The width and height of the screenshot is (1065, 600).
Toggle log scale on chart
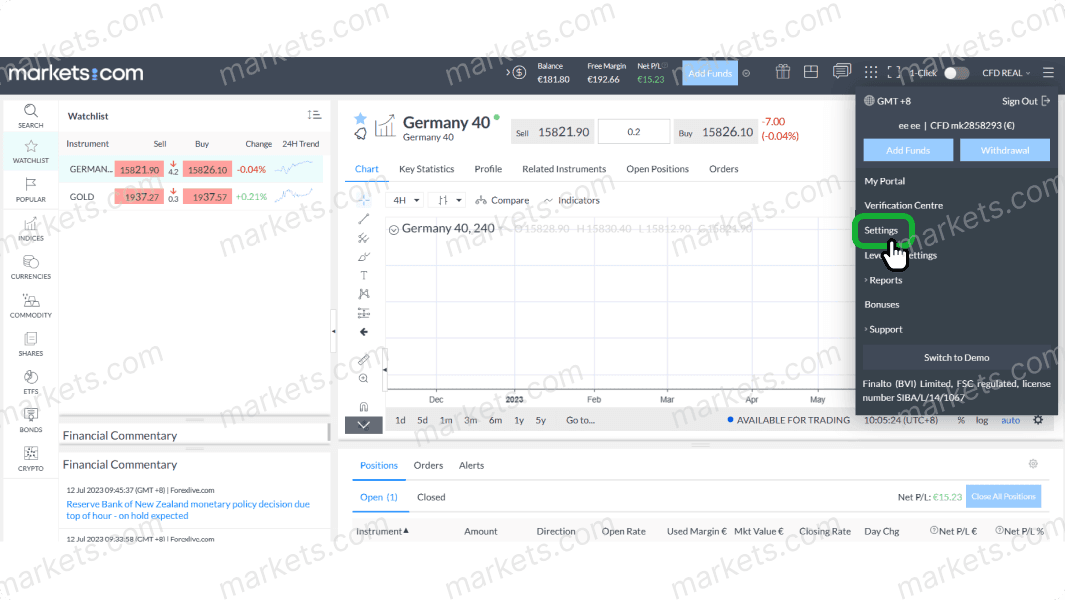(x=982, y=420)
